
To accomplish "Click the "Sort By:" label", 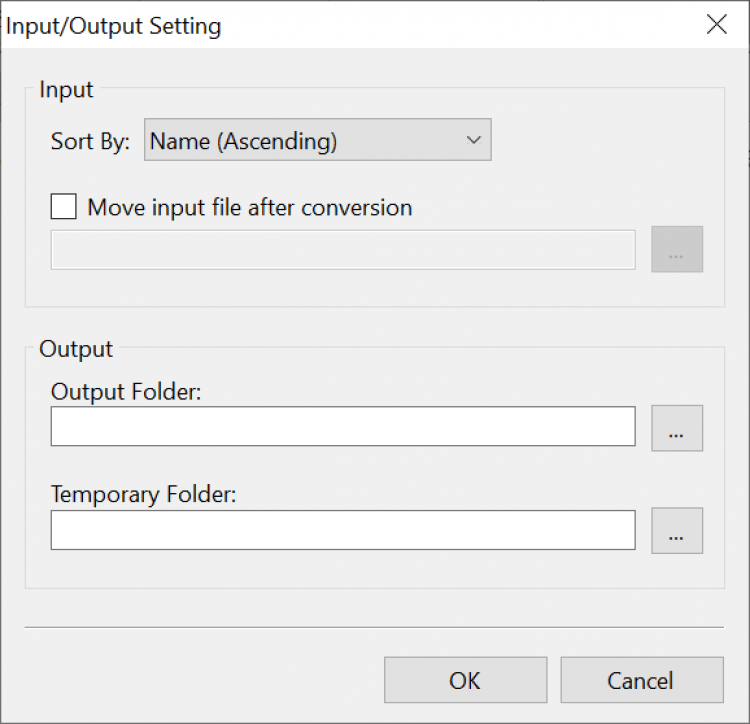I will tap(90, 142).
